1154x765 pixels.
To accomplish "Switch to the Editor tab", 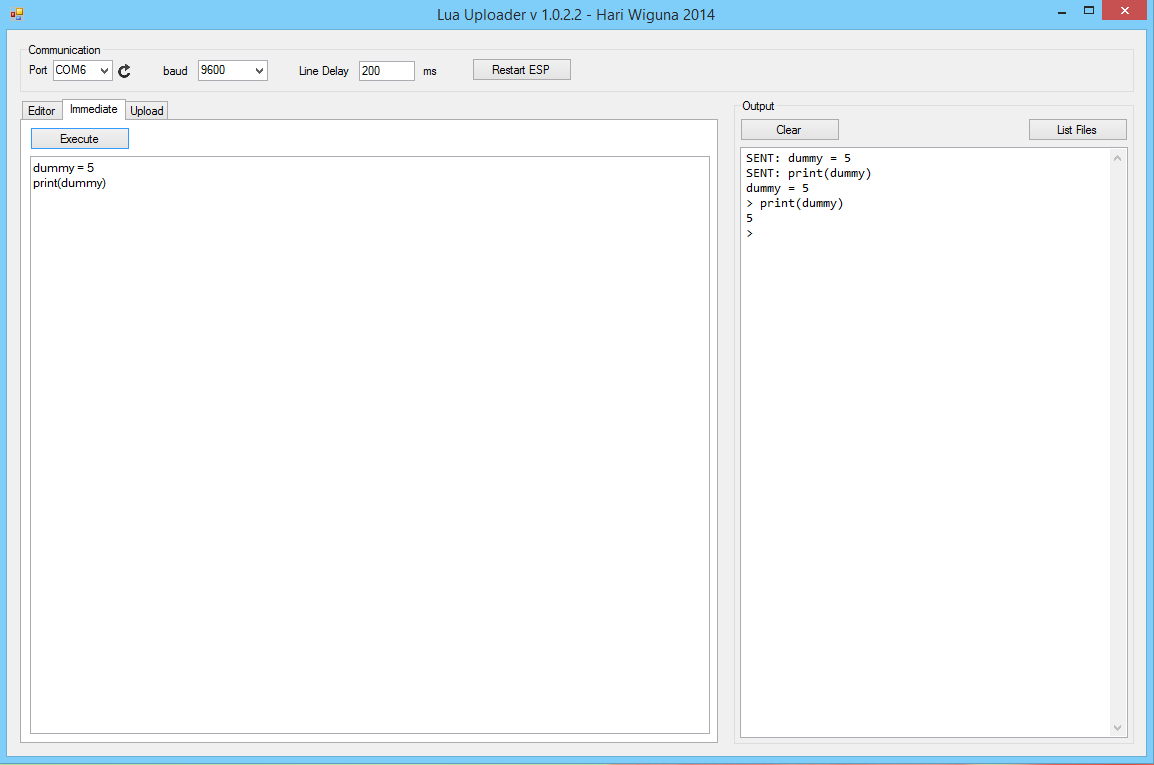I will click(x=41, y=111).
